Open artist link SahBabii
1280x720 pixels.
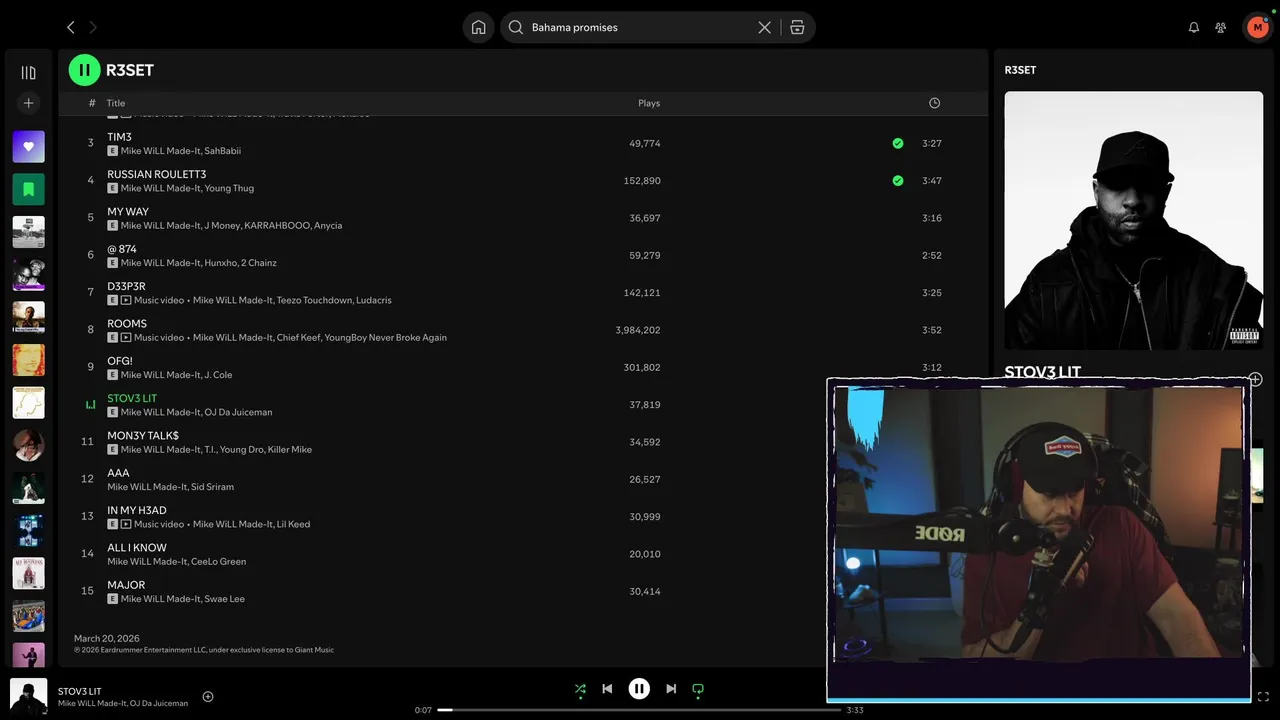click(222, 151)
